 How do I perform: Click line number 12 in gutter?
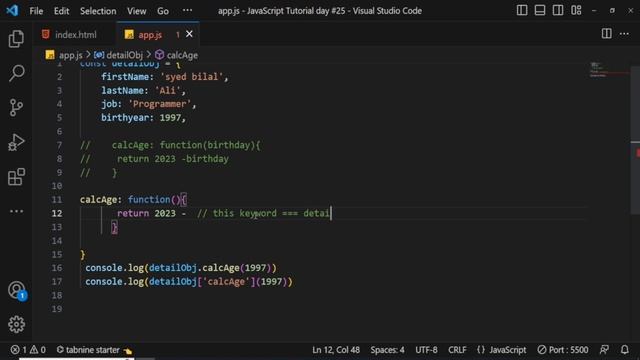(57, 213)
